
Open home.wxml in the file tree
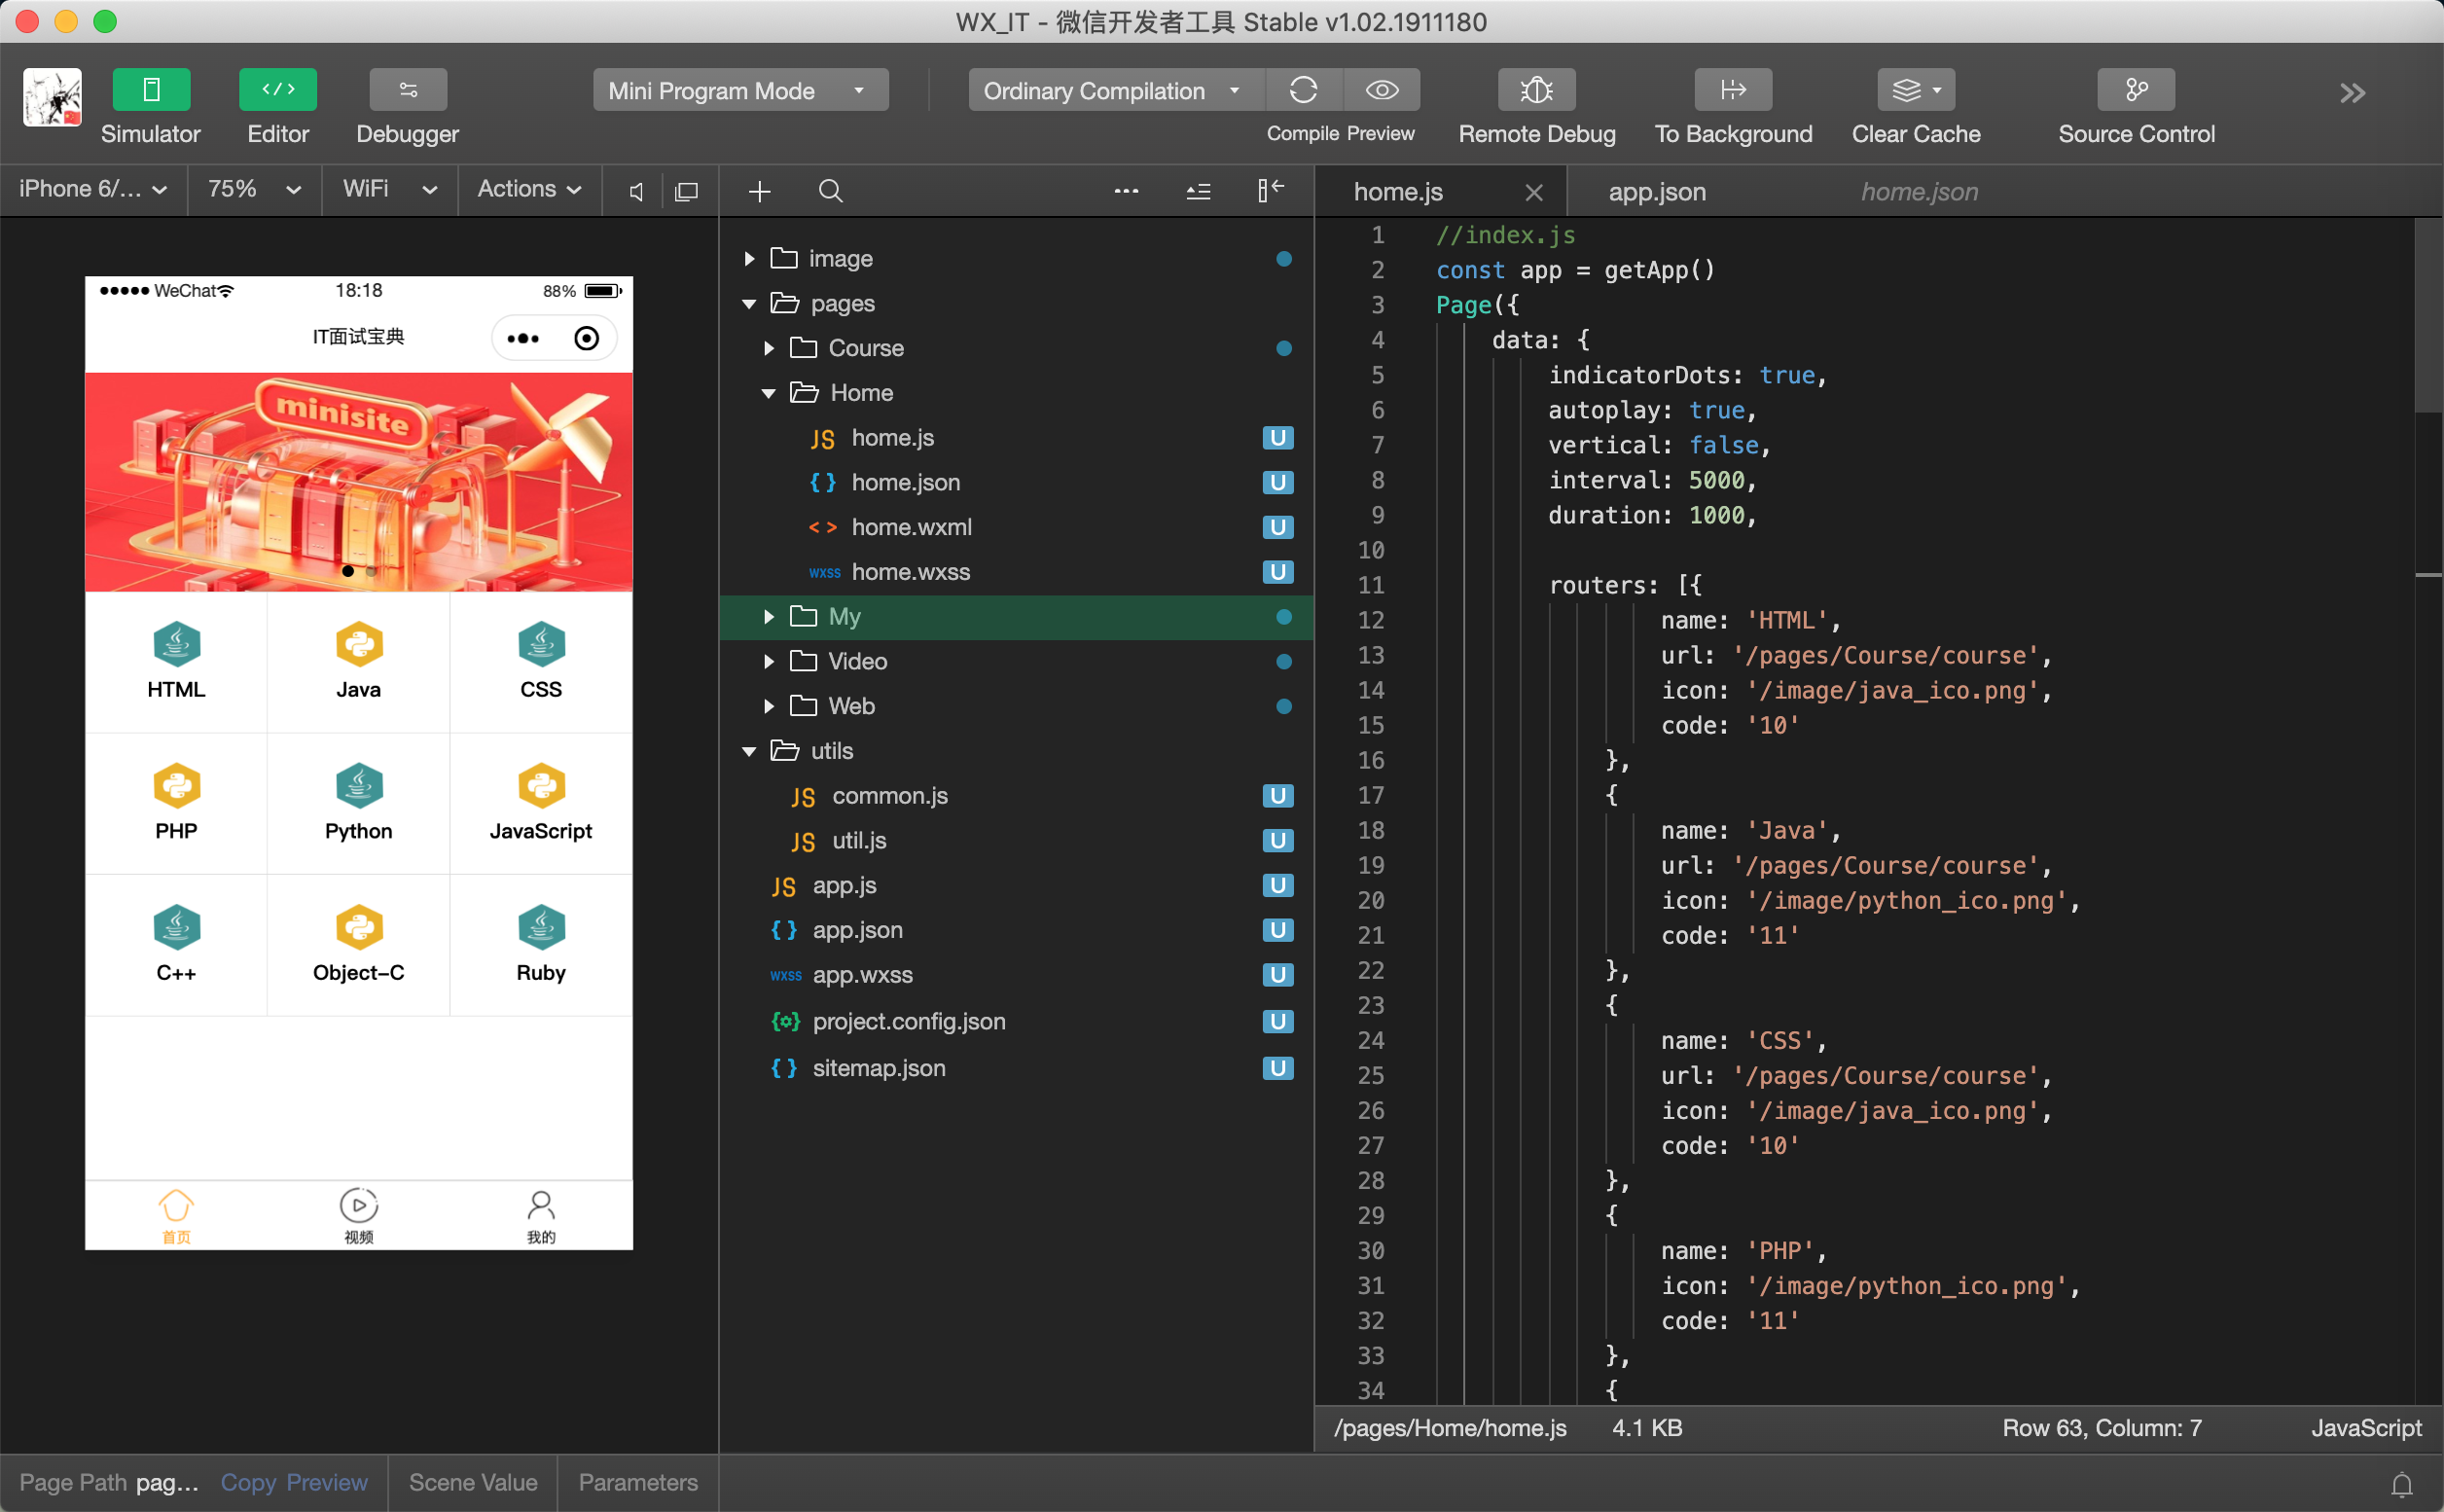pyautogui.click(x=910, y=527)
